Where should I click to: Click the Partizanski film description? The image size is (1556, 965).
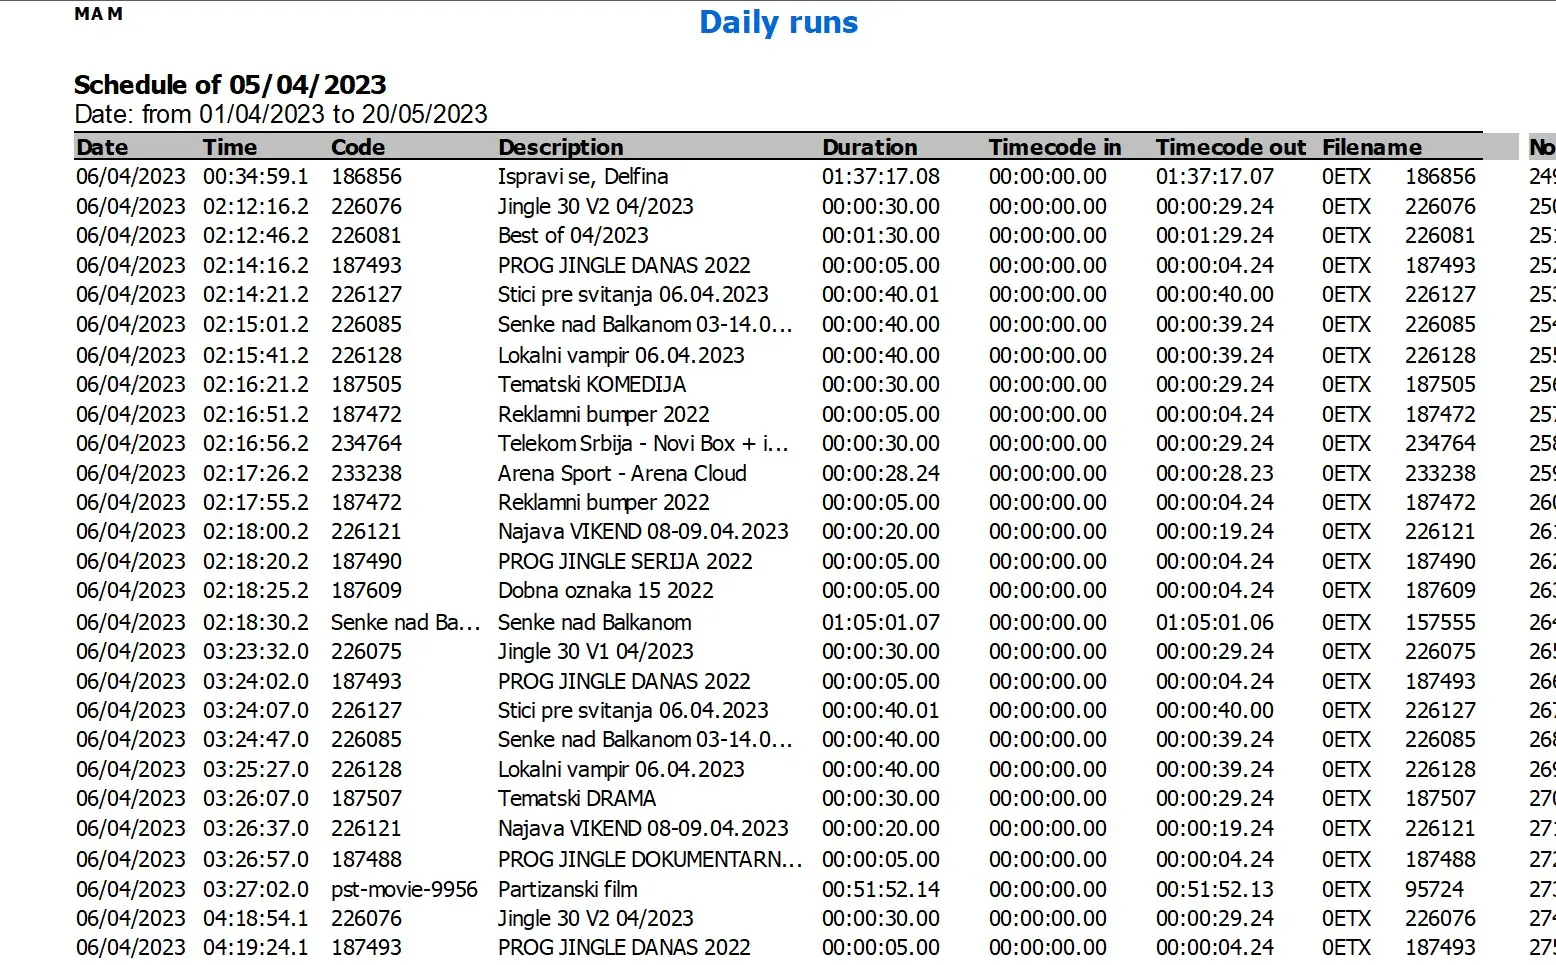pyautogui.click(x=567, y=890)
